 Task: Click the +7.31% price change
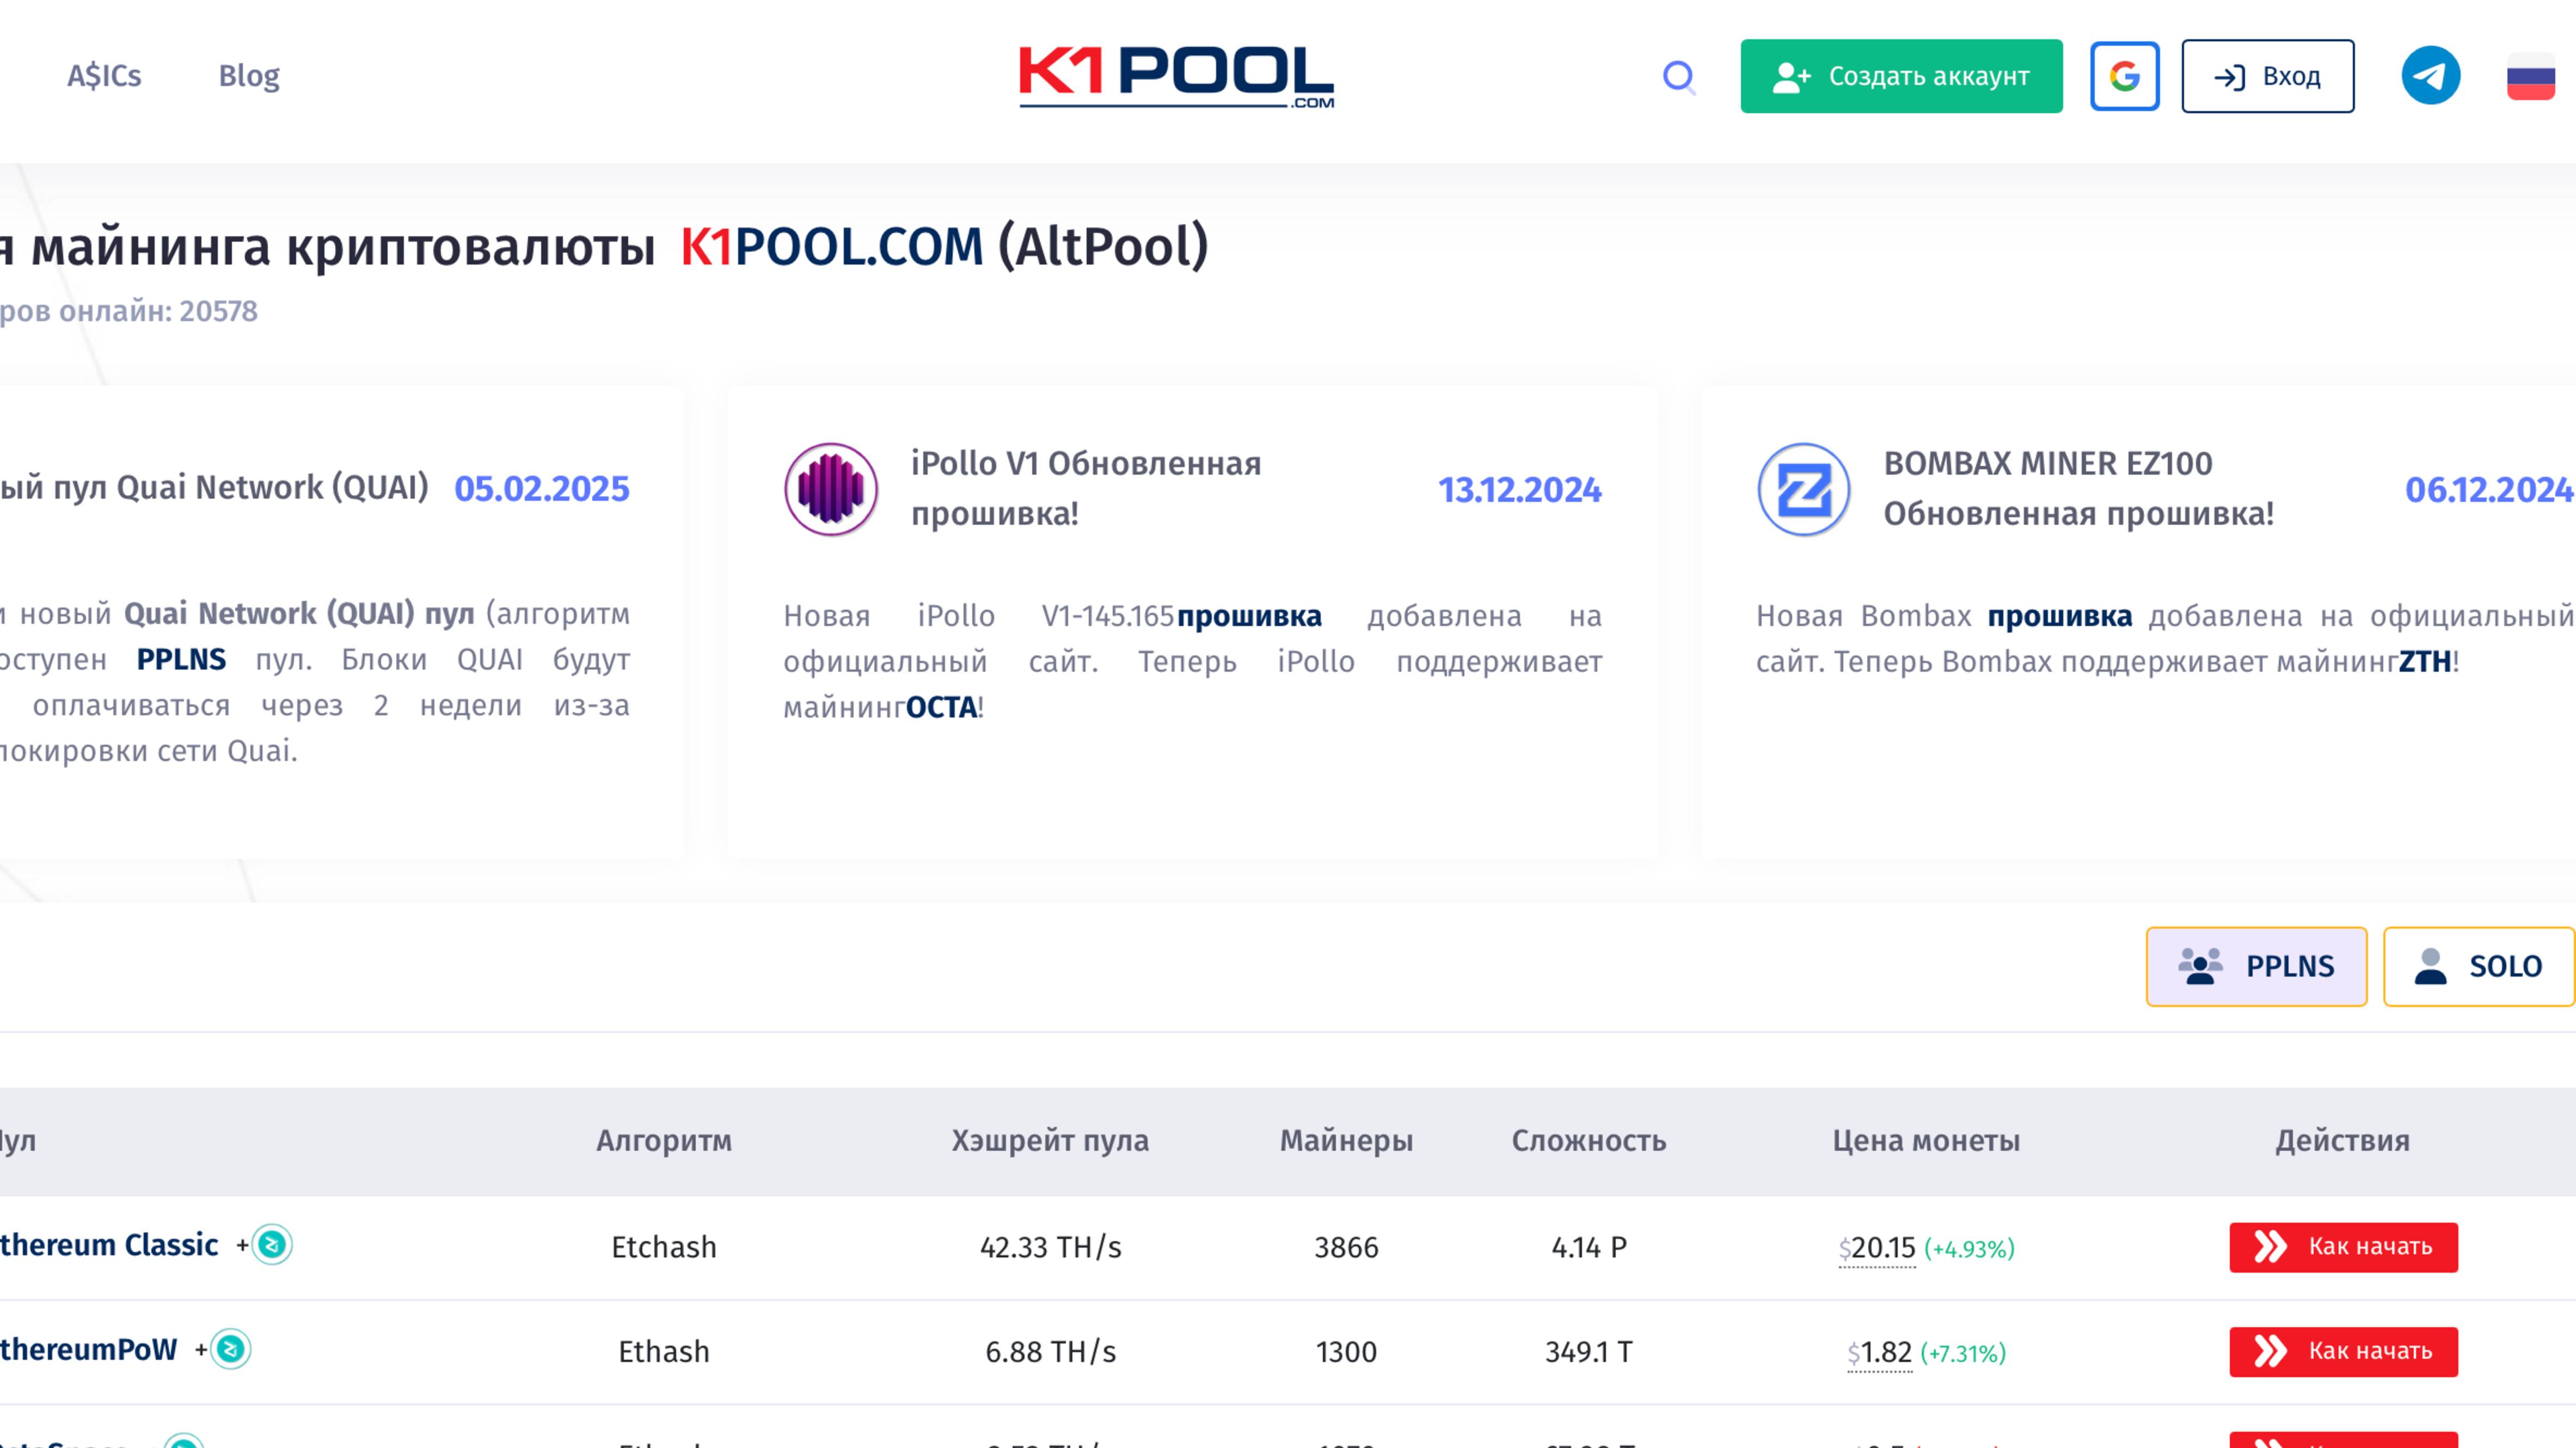click(x=1963, y=1355)
